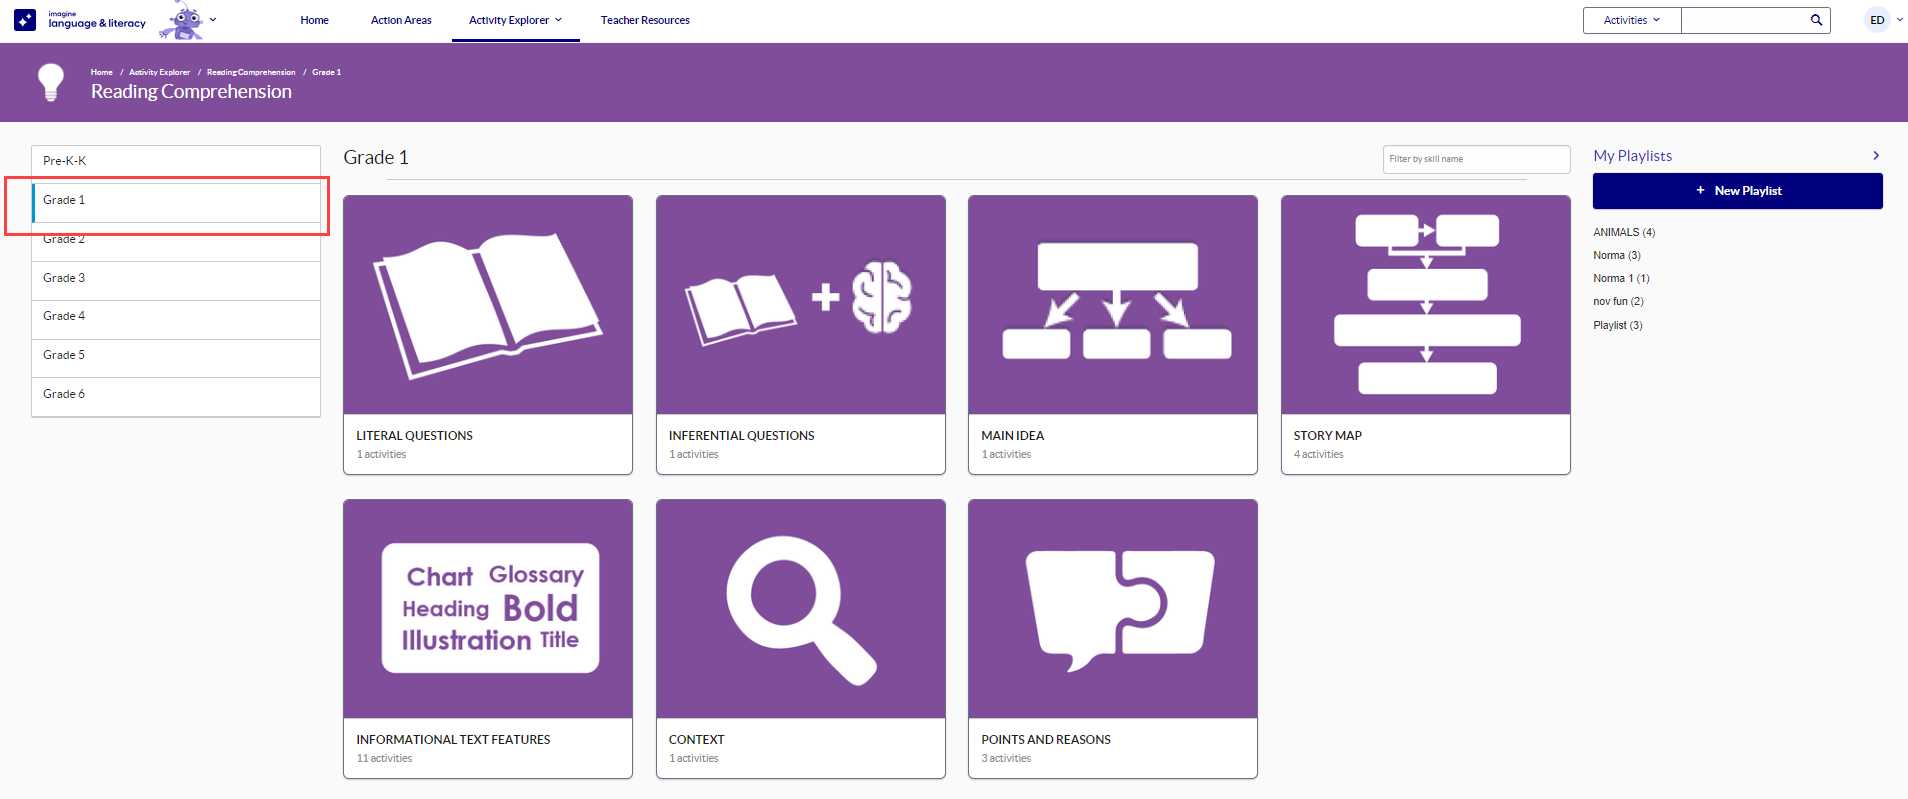Open the Main Idea diagram tile

point(1112,305)
